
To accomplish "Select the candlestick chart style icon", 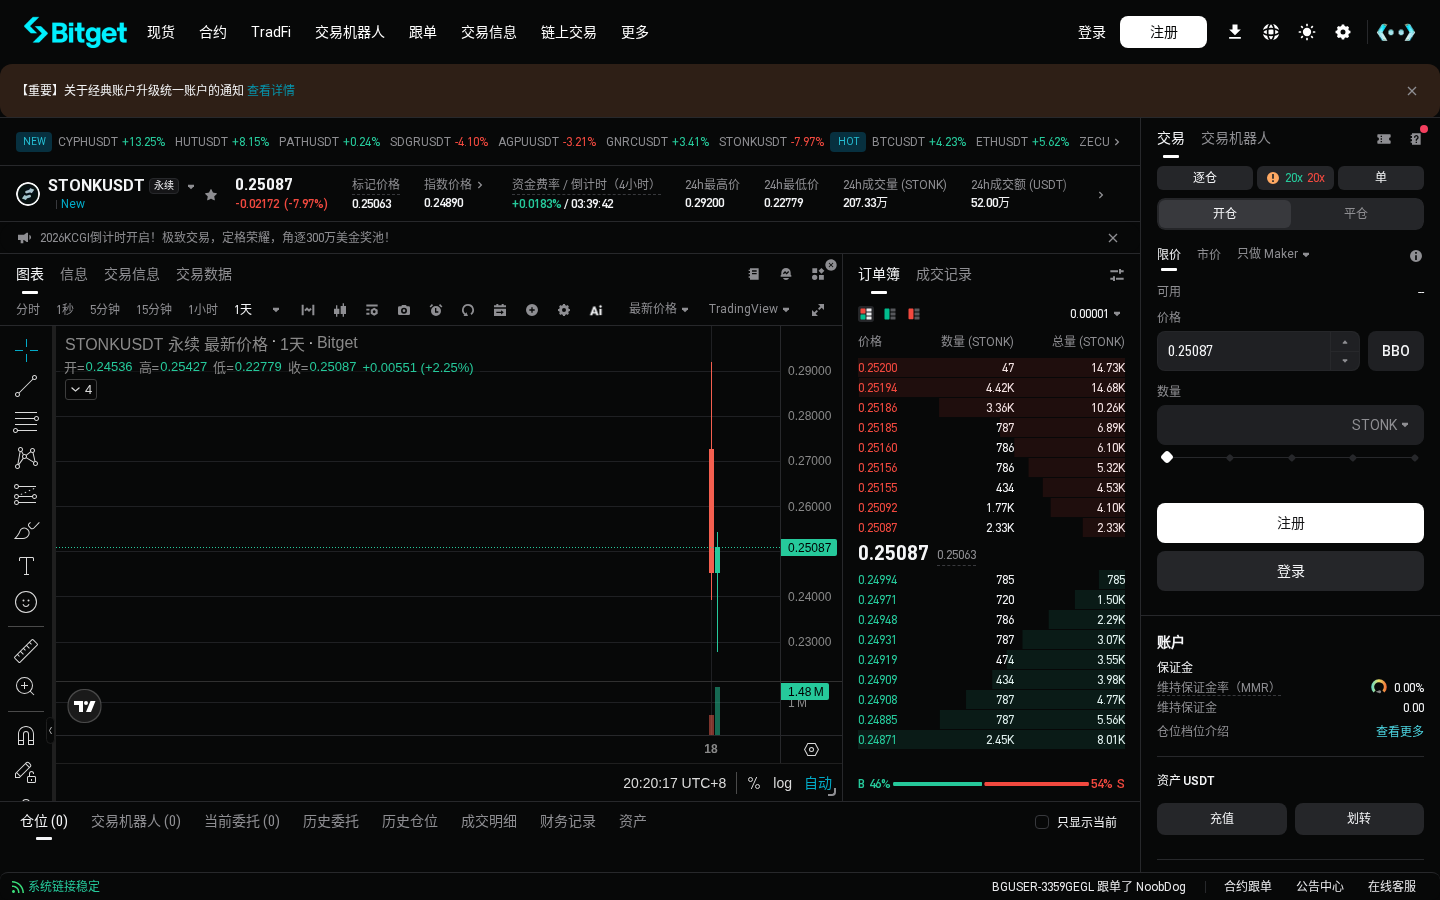I will 340,310.
